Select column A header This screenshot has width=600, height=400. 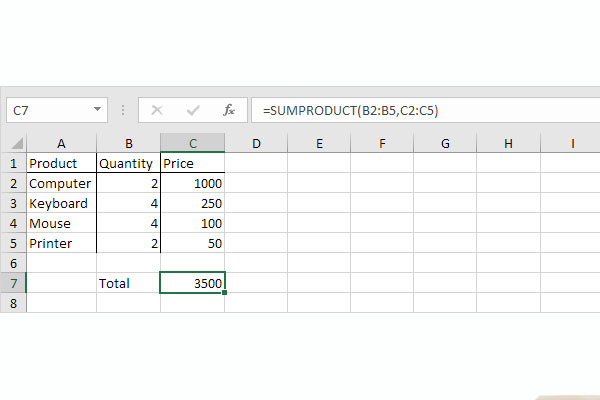[61, 144]
